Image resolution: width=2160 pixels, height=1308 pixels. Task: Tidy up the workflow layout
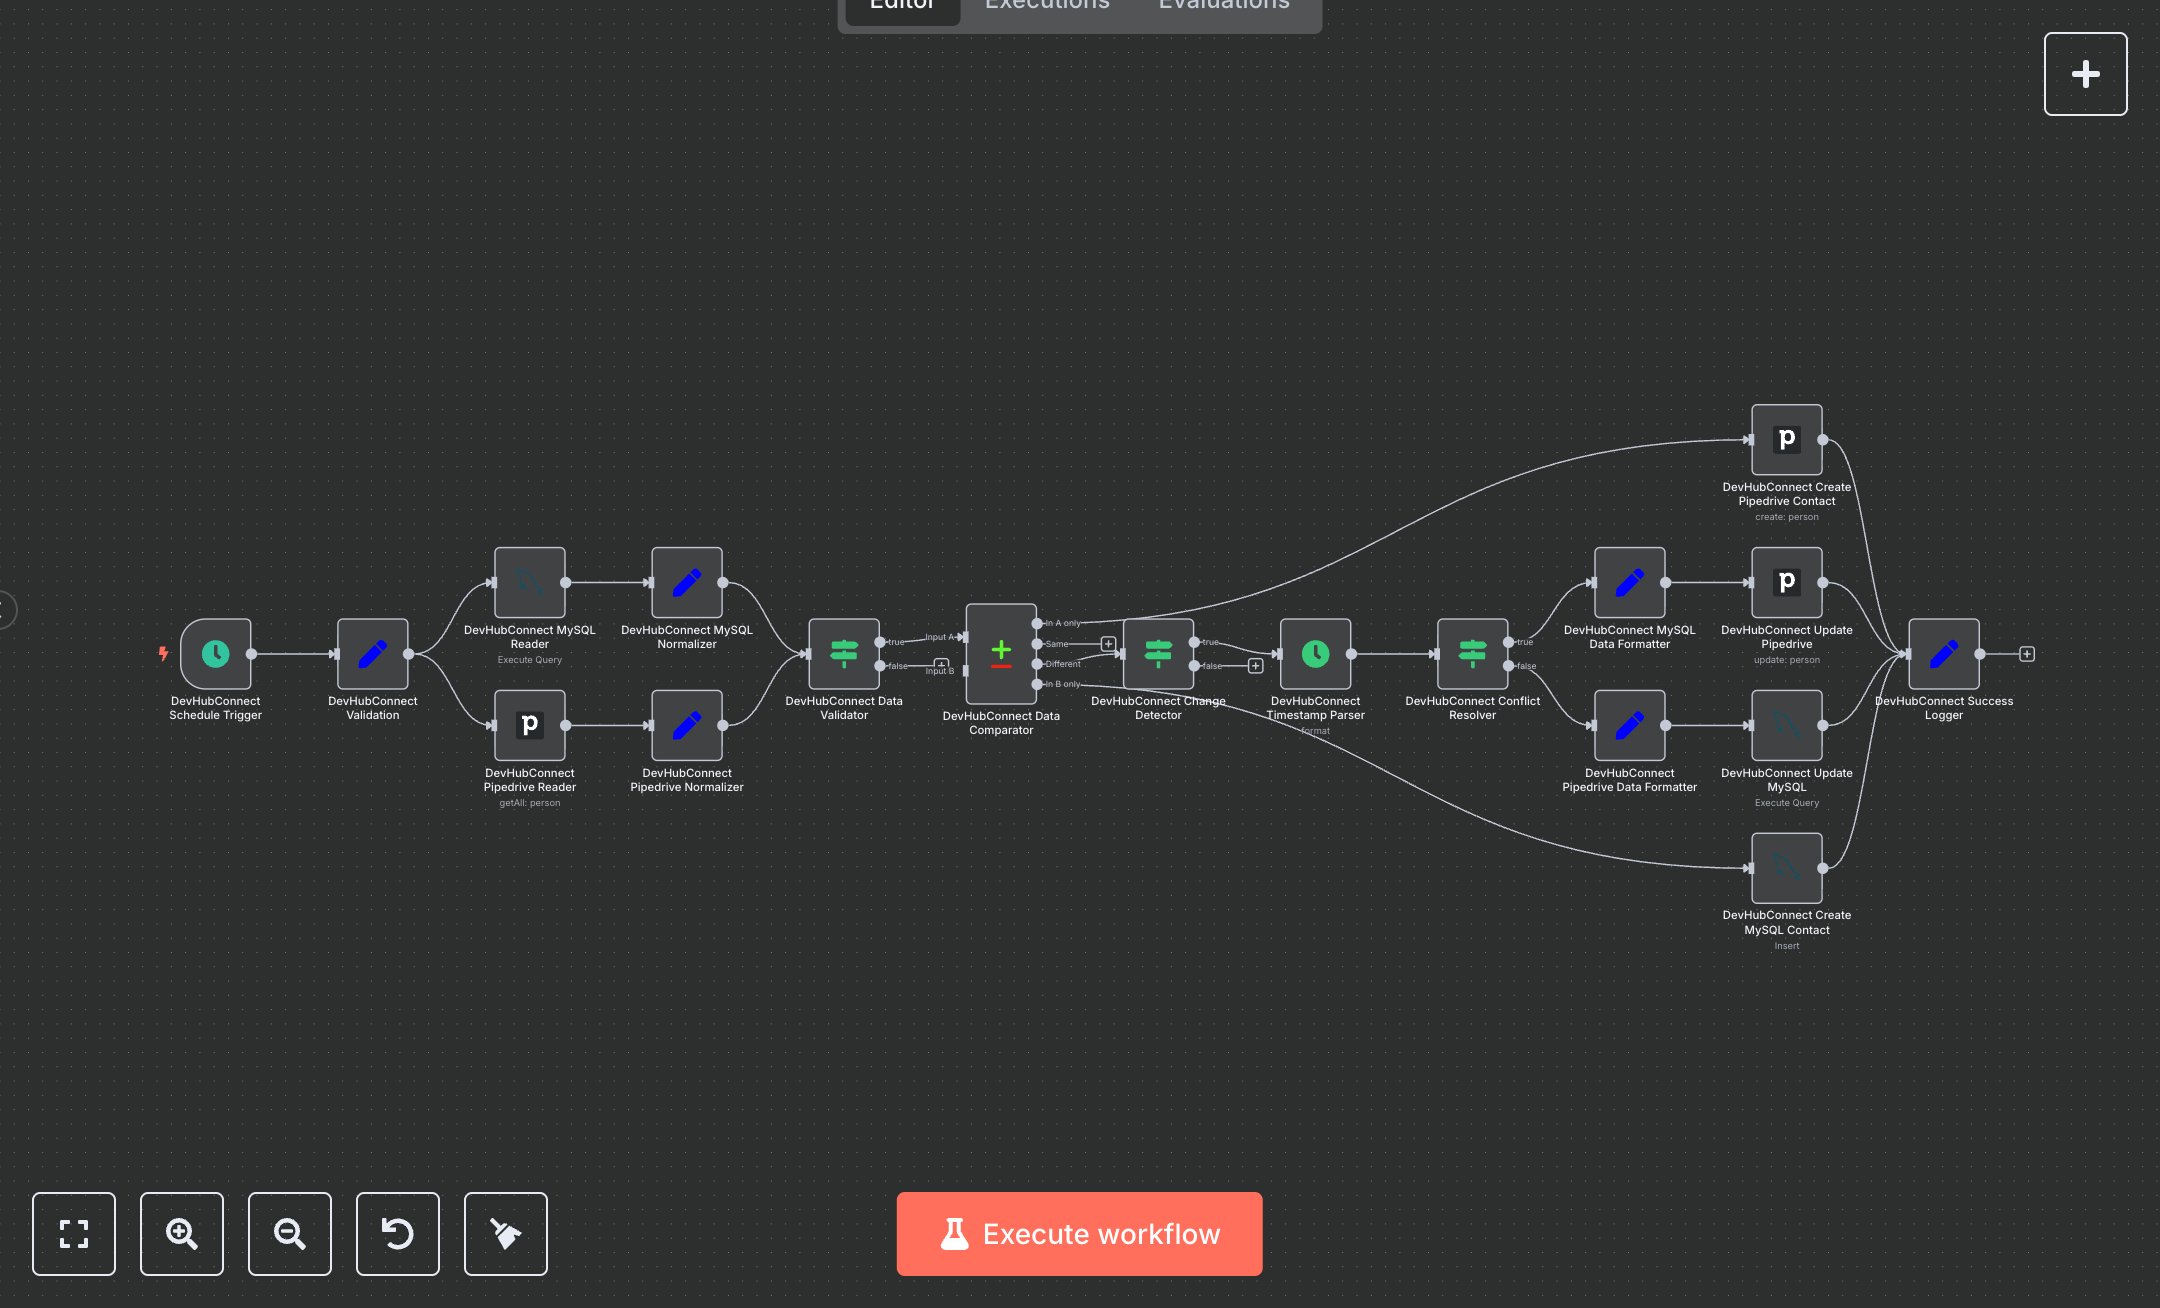click(505, 1234)
